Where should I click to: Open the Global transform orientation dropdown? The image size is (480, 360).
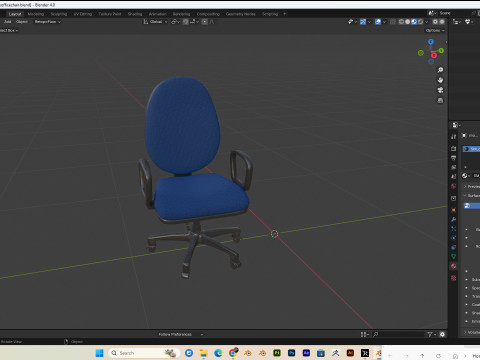pos(155,22)
